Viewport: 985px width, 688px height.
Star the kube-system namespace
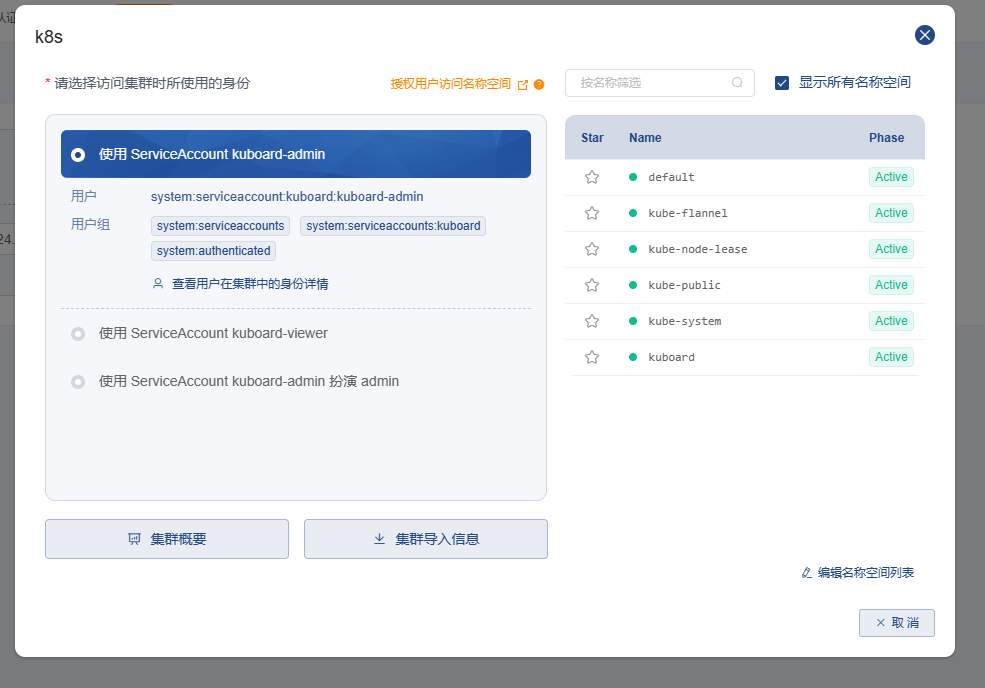point(592,321)
